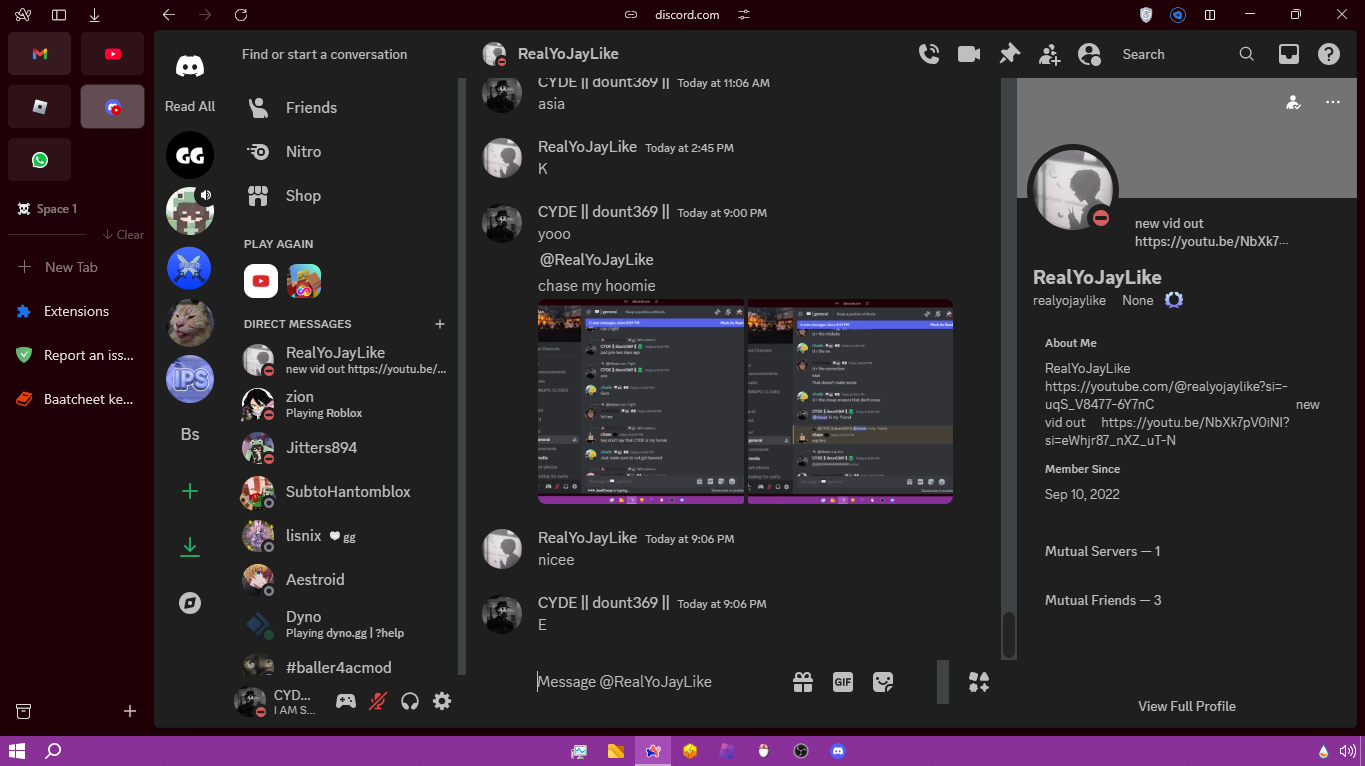This screenshot has height=766, width=1365.
Task: Open DM with lisnix
Action: (347, 536)
